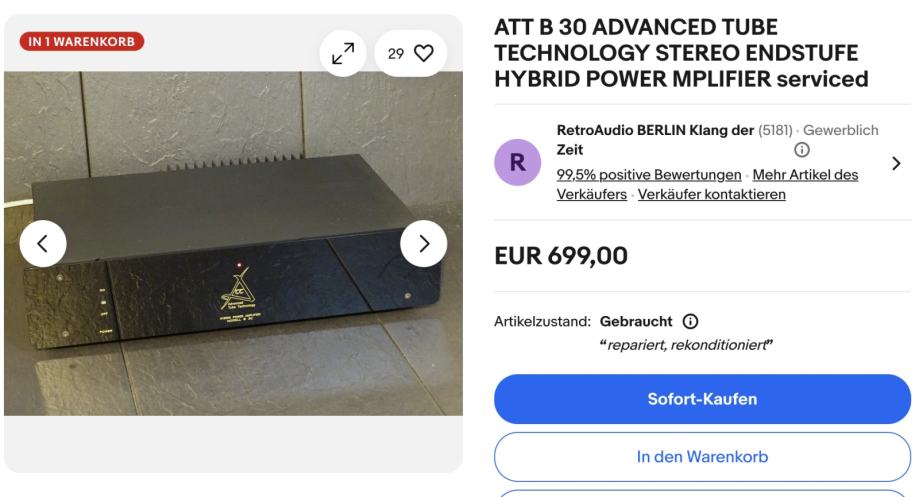Show next product photo

[424, 243]
